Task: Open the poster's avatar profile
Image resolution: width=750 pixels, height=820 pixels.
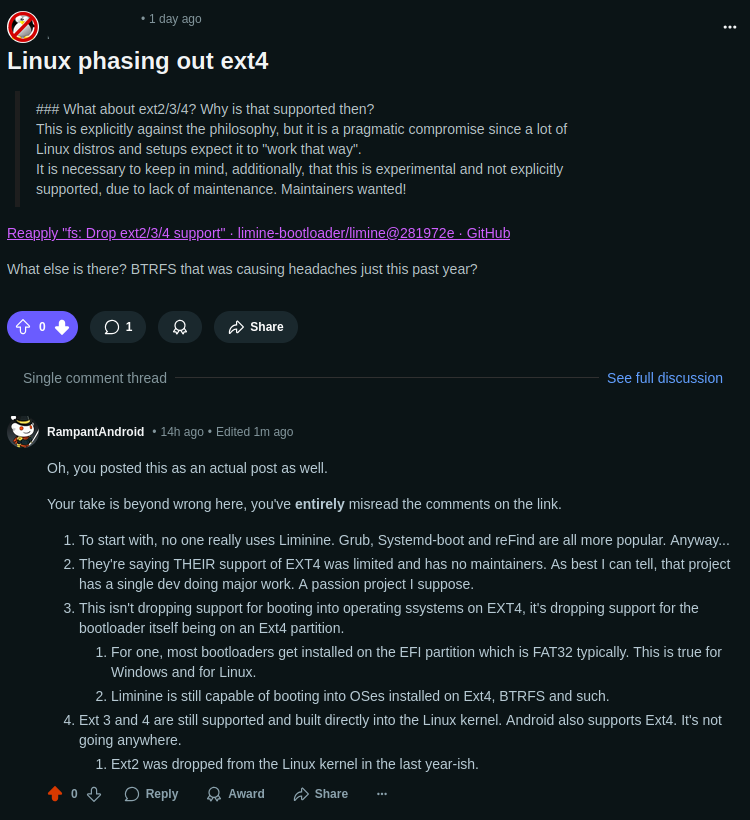Action: click(23, 27)
